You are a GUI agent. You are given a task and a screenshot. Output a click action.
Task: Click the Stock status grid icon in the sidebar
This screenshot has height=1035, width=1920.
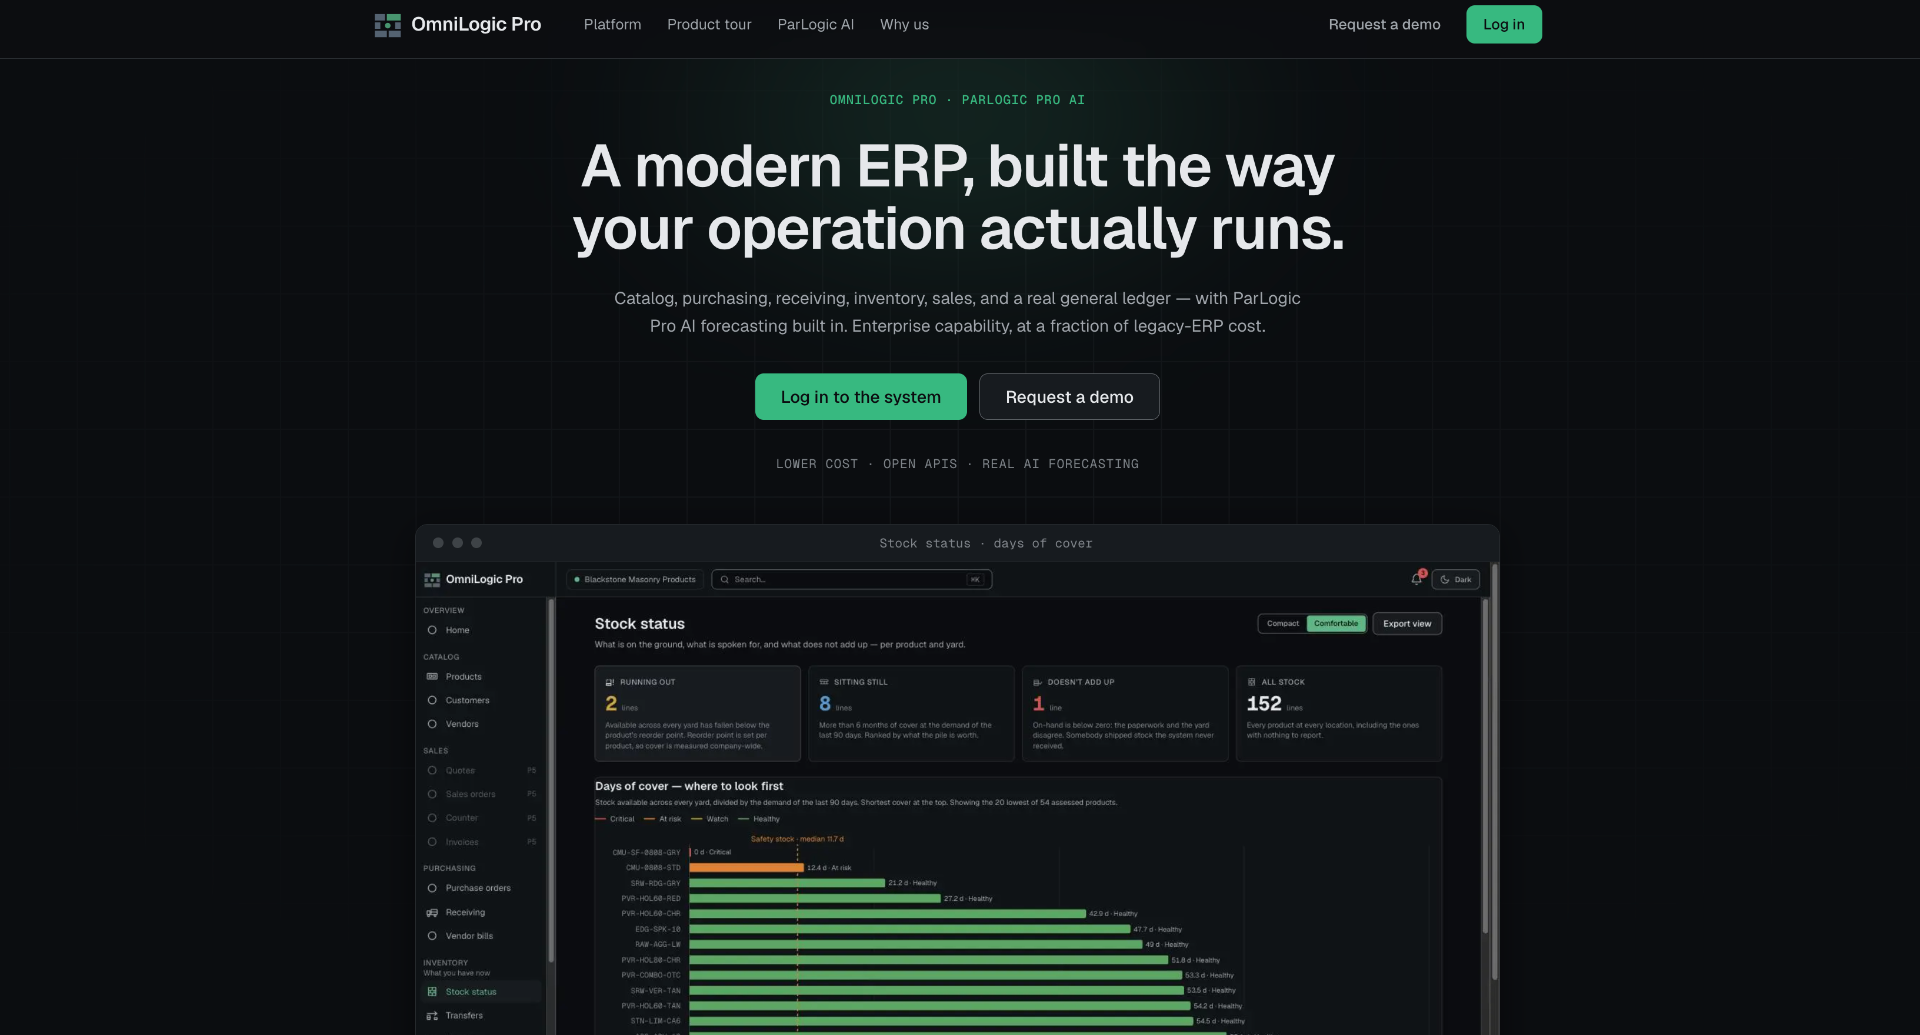pyautogui.click(x=432, y=992)
